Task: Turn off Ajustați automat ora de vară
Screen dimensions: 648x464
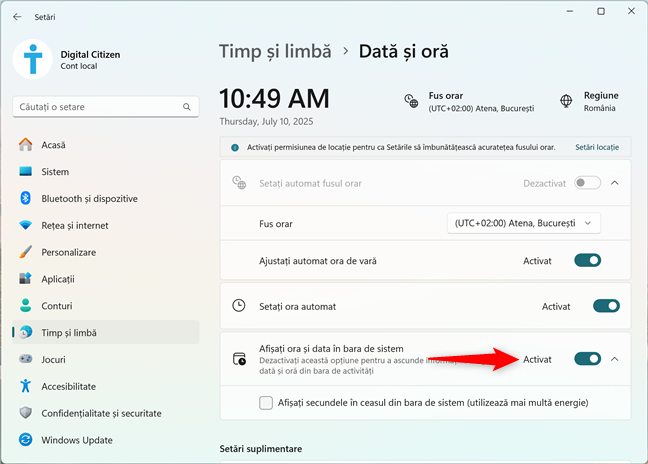Action: (587, 260)
